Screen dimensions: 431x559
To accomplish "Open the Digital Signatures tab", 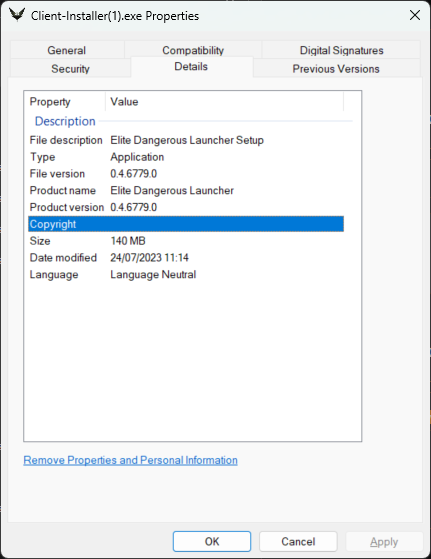I will coord(341,50).
